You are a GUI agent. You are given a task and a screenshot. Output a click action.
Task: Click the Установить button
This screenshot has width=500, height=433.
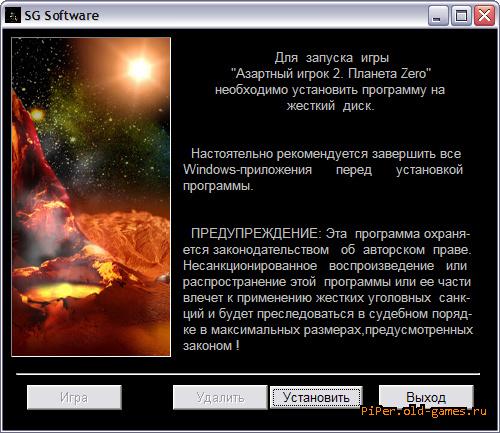(x=316, y=397)
